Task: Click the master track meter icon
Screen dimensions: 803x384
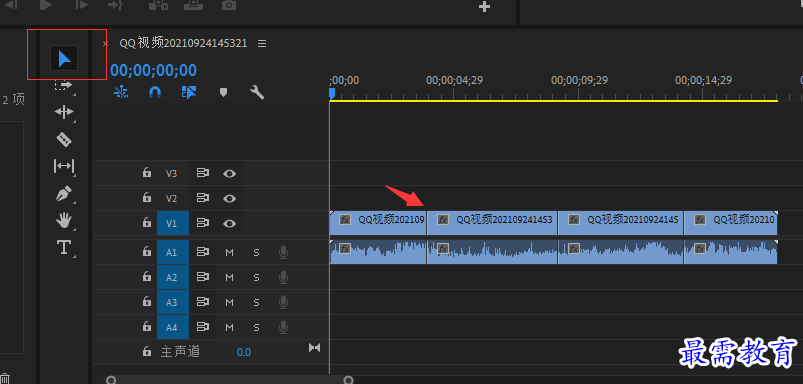Action: pyautogui.click(x=314, y=348)
